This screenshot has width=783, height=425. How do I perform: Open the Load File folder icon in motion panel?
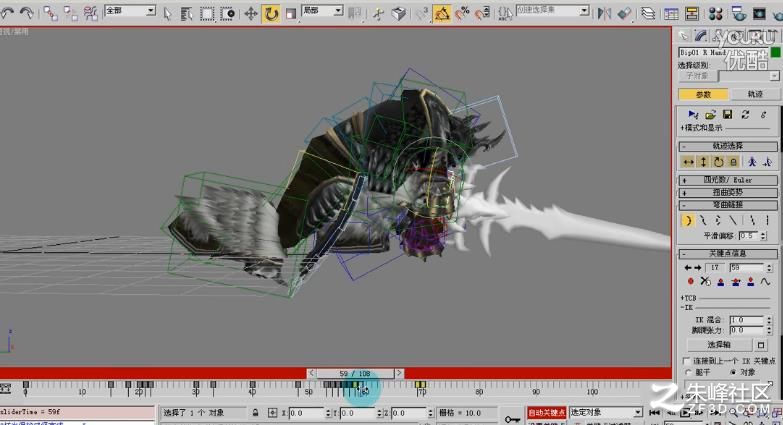click(710, 115)
